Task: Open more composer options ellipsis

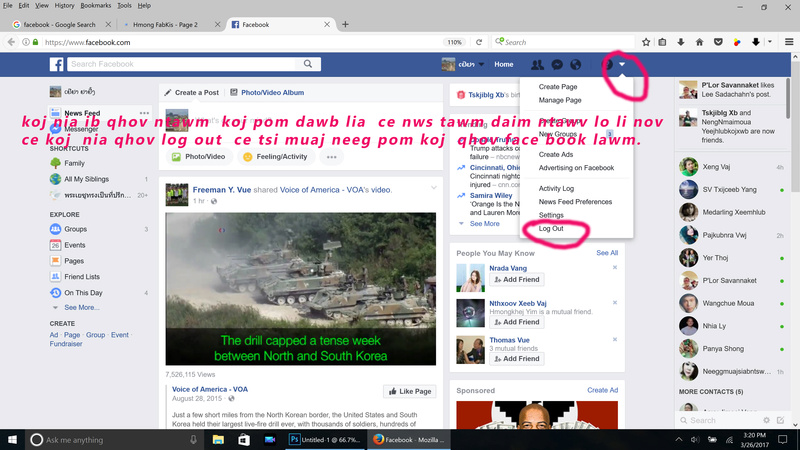Action: point(332,157)
